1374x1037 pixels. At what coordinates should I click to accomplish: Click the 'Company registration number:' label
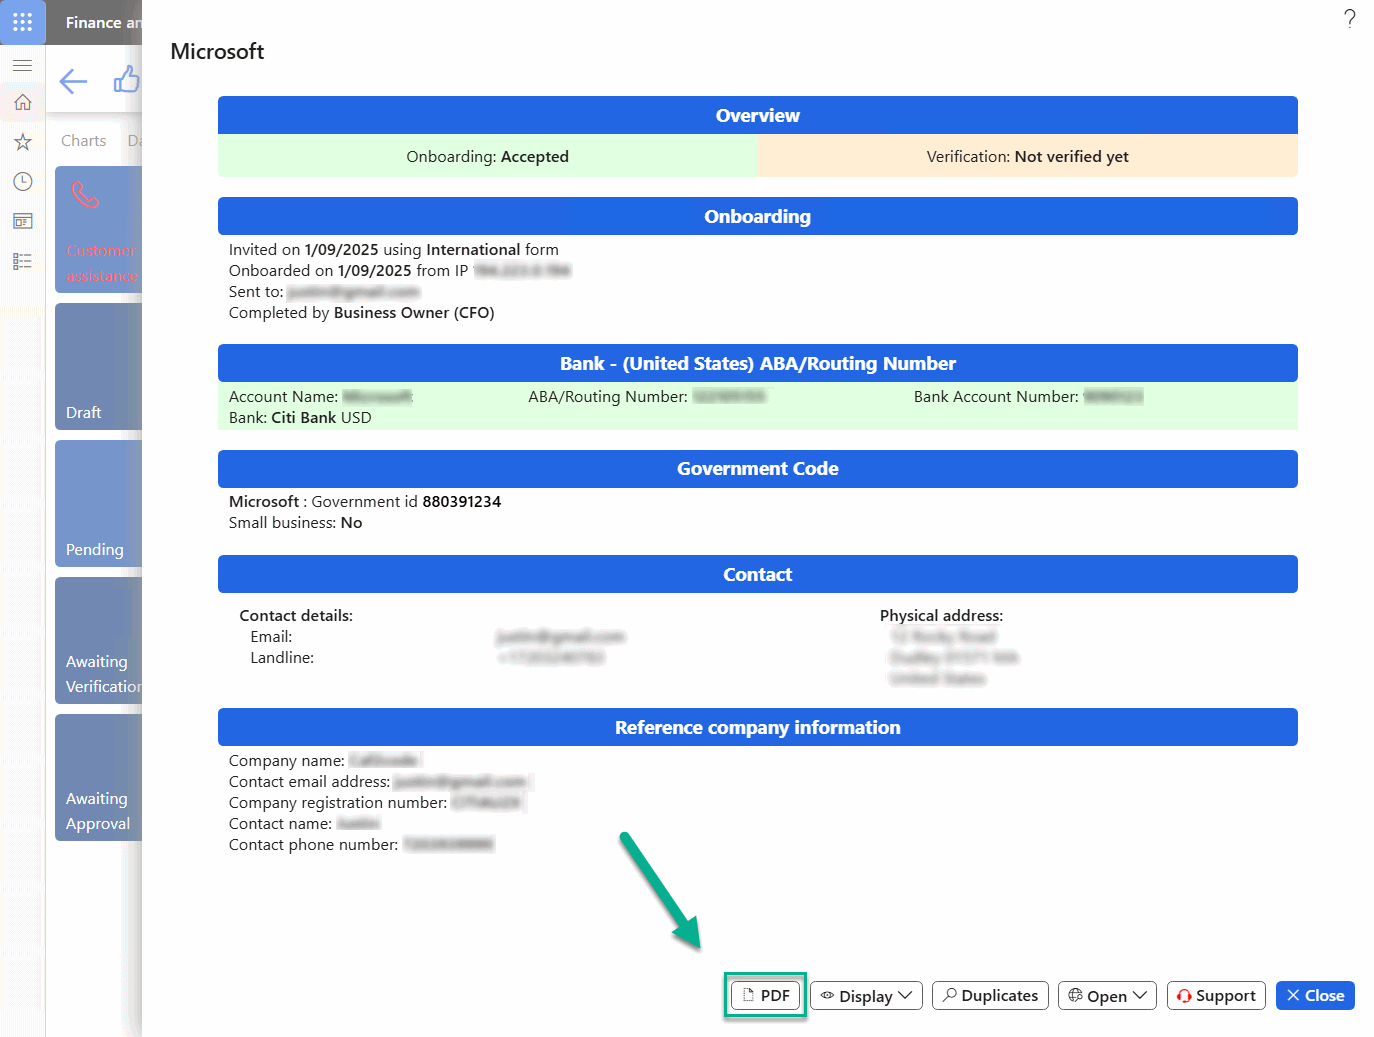(x=338, y=803)
